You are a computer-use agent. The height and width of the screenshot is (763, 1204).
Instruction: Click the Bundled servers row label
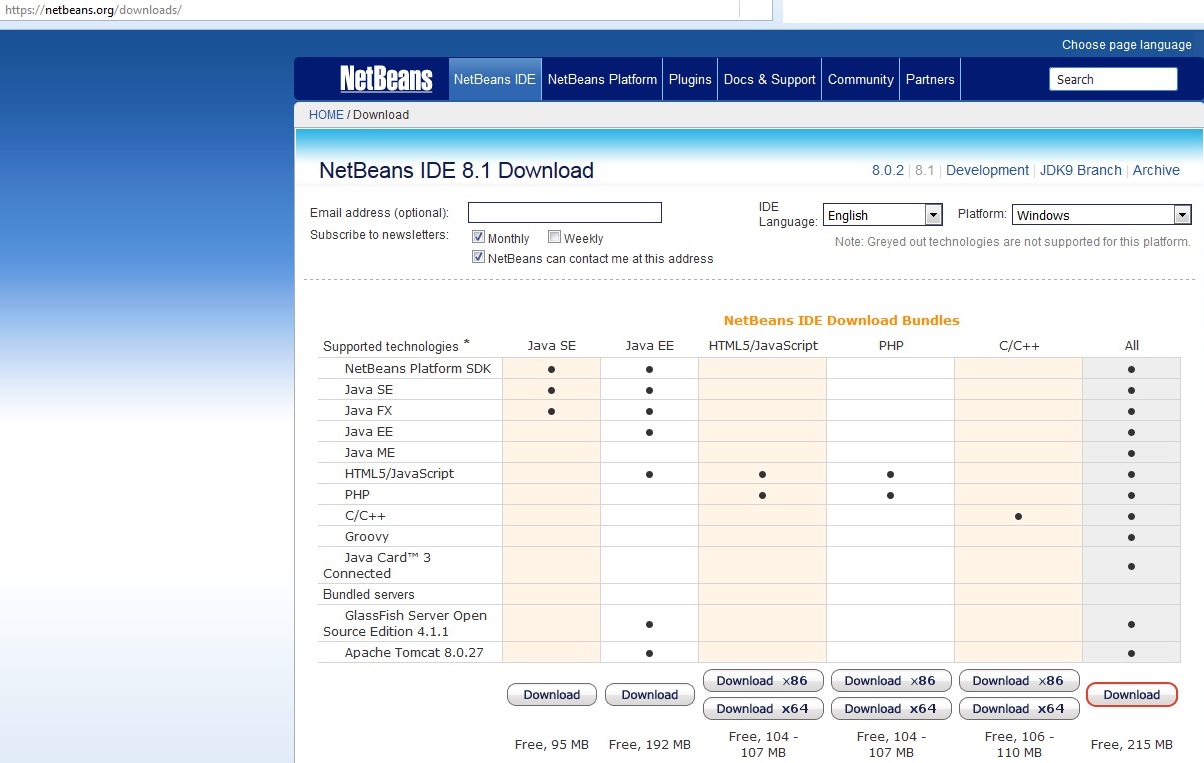point(369,595)
